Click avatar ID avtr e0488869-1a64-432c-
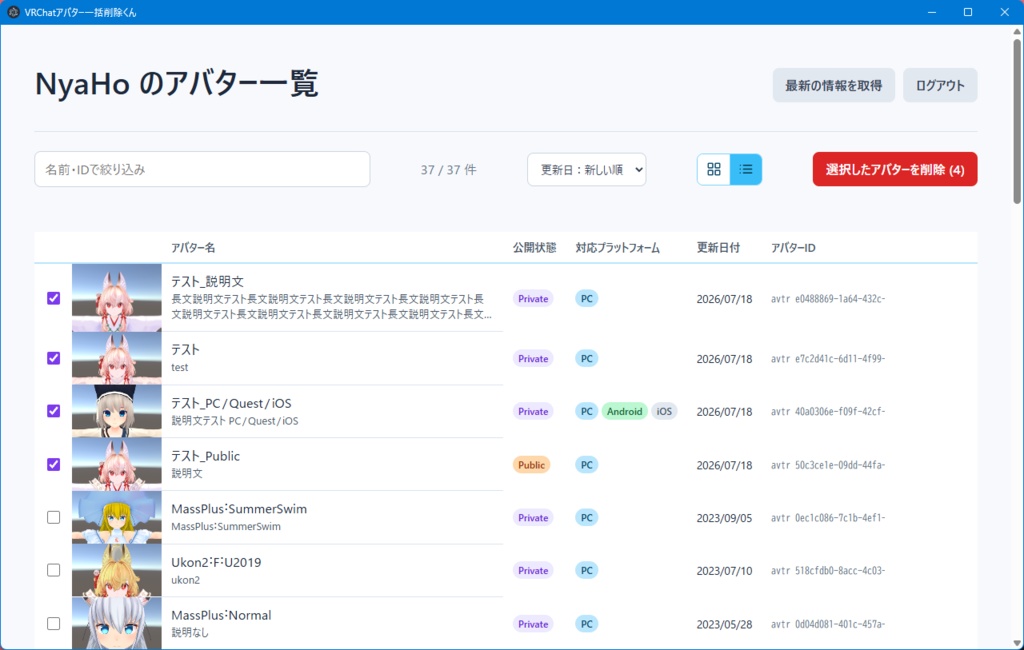Image resolution: width=1024 pixels, height=650 pixels. point(828,299)
